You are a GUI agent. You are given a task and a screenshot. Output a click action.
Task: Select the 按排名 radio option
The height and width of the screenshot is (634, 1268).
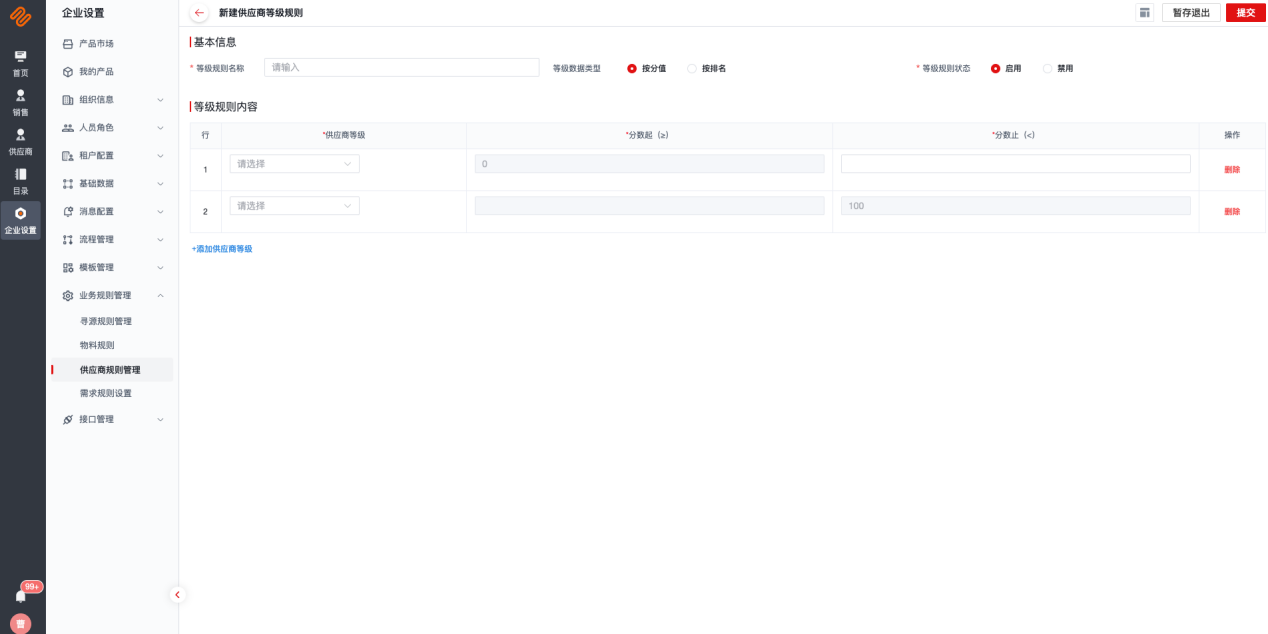pyautogui.click(x=692, y=69)
